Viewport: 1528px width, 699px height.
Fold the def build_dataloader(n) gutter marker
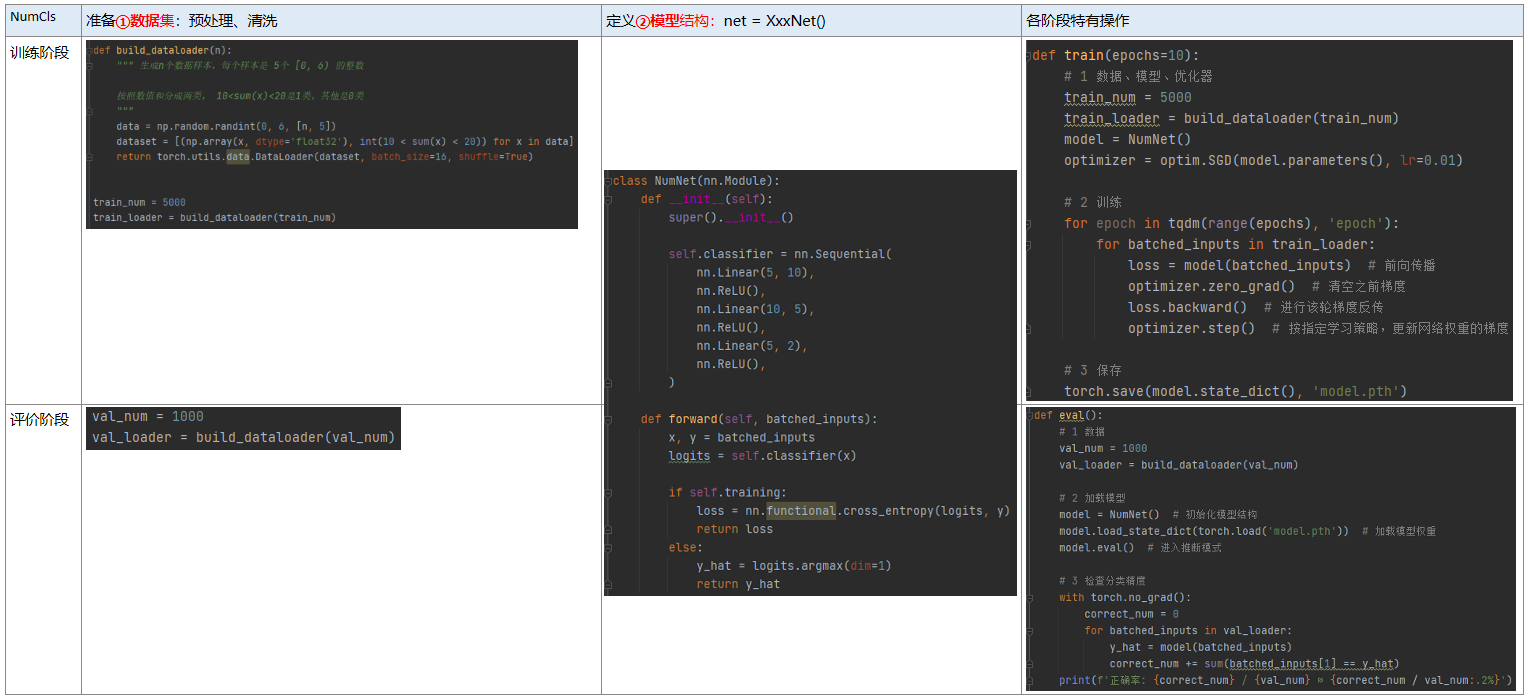click(90, 50)
